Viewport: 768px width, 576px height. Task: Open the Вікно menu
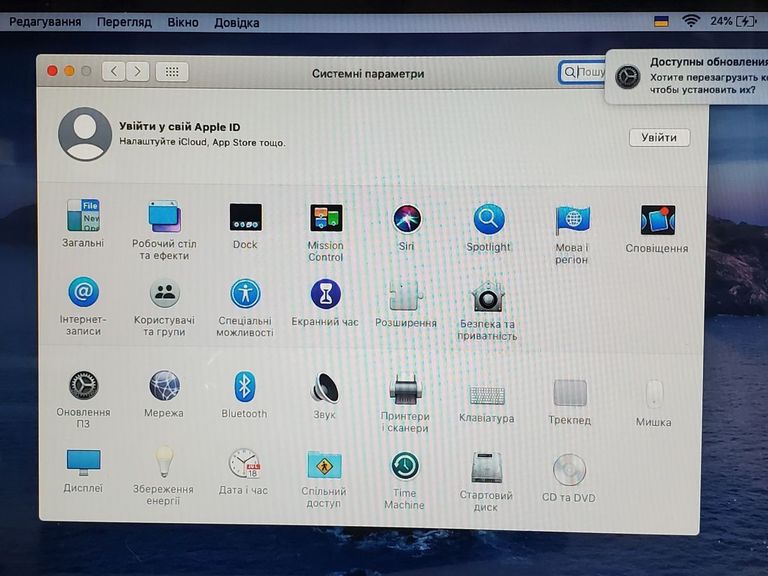[x=183, y=23]
